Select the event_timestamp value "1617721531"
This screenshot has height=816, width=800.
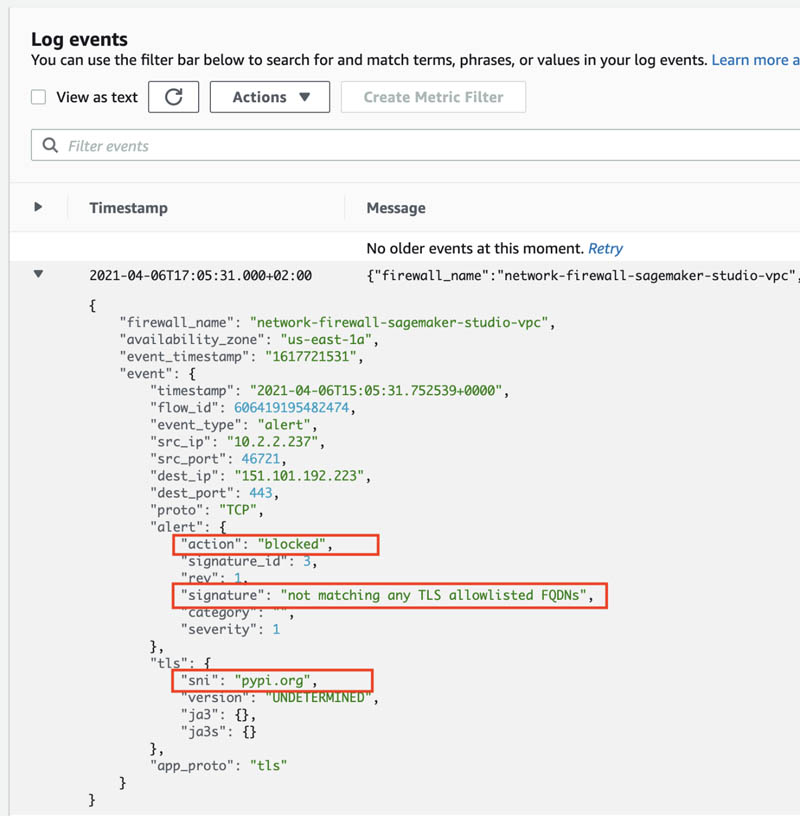(x=311, y=356)
